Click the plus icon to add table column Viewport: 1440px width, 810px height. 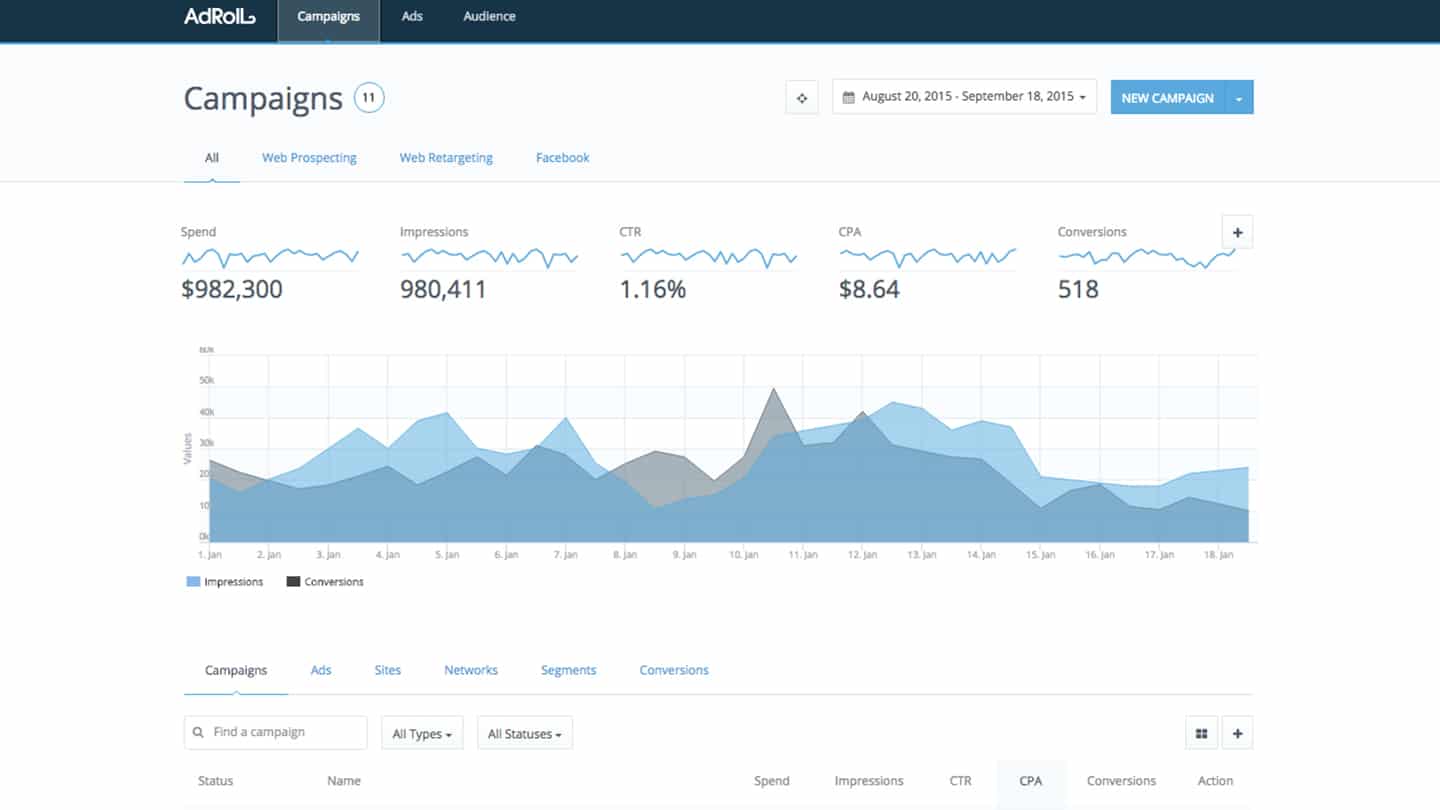point(1237,733)
